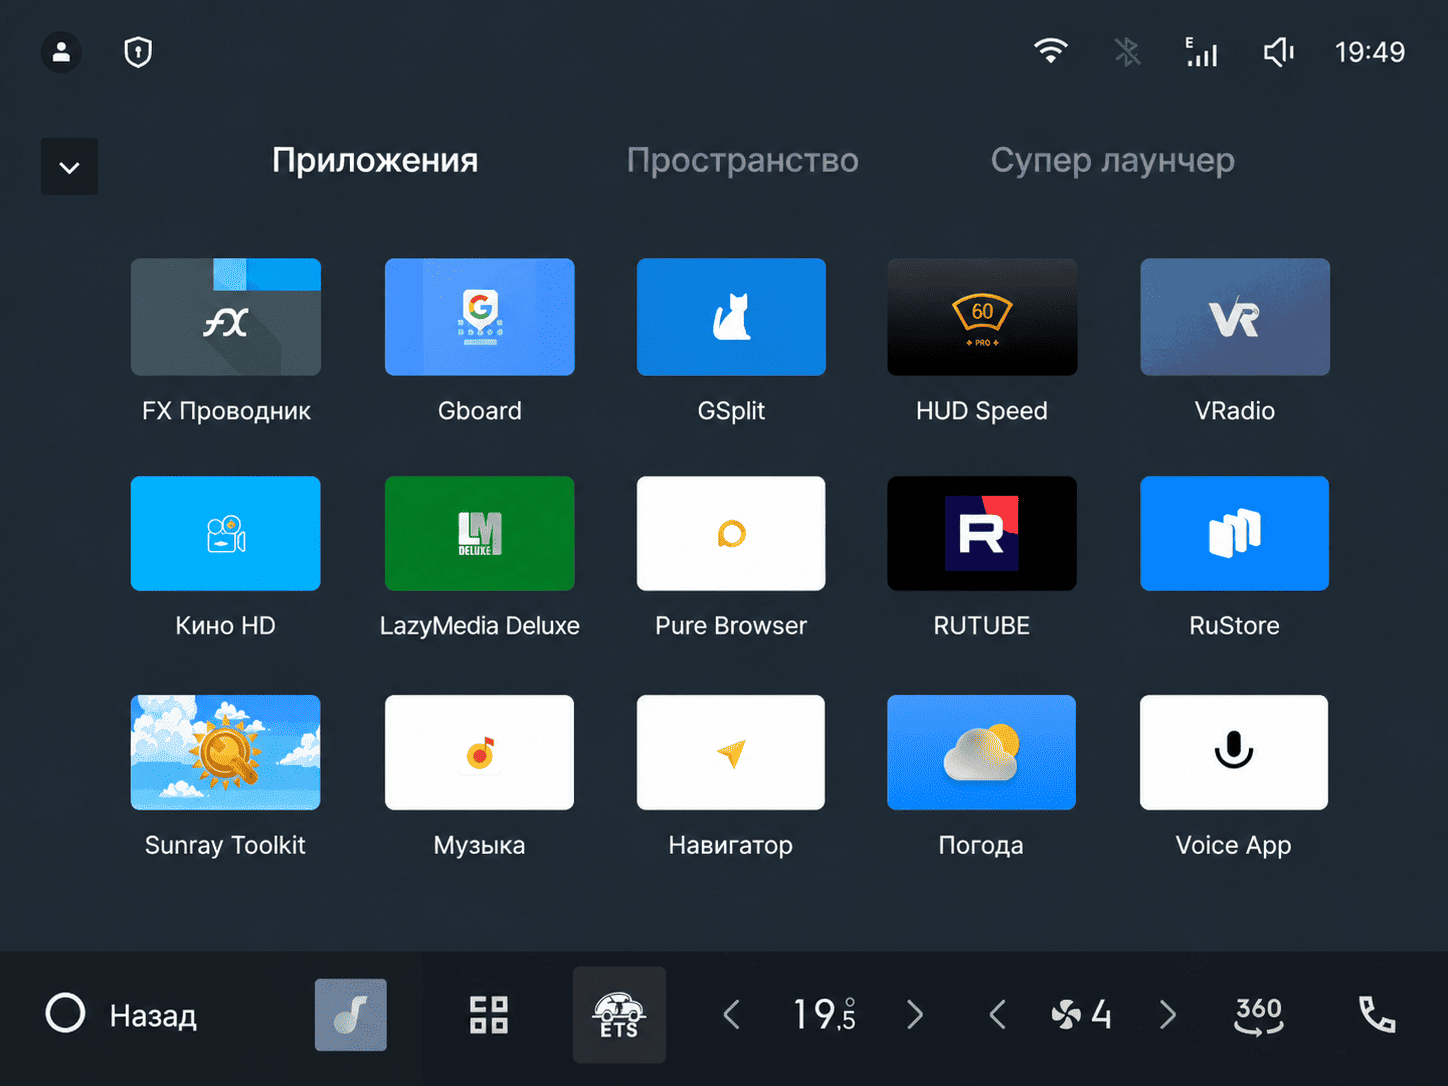Tap the fan speed 4 indicator
Image resolution: width=1448 pixels, height=1086 pixels.
click(1082, 1015)
